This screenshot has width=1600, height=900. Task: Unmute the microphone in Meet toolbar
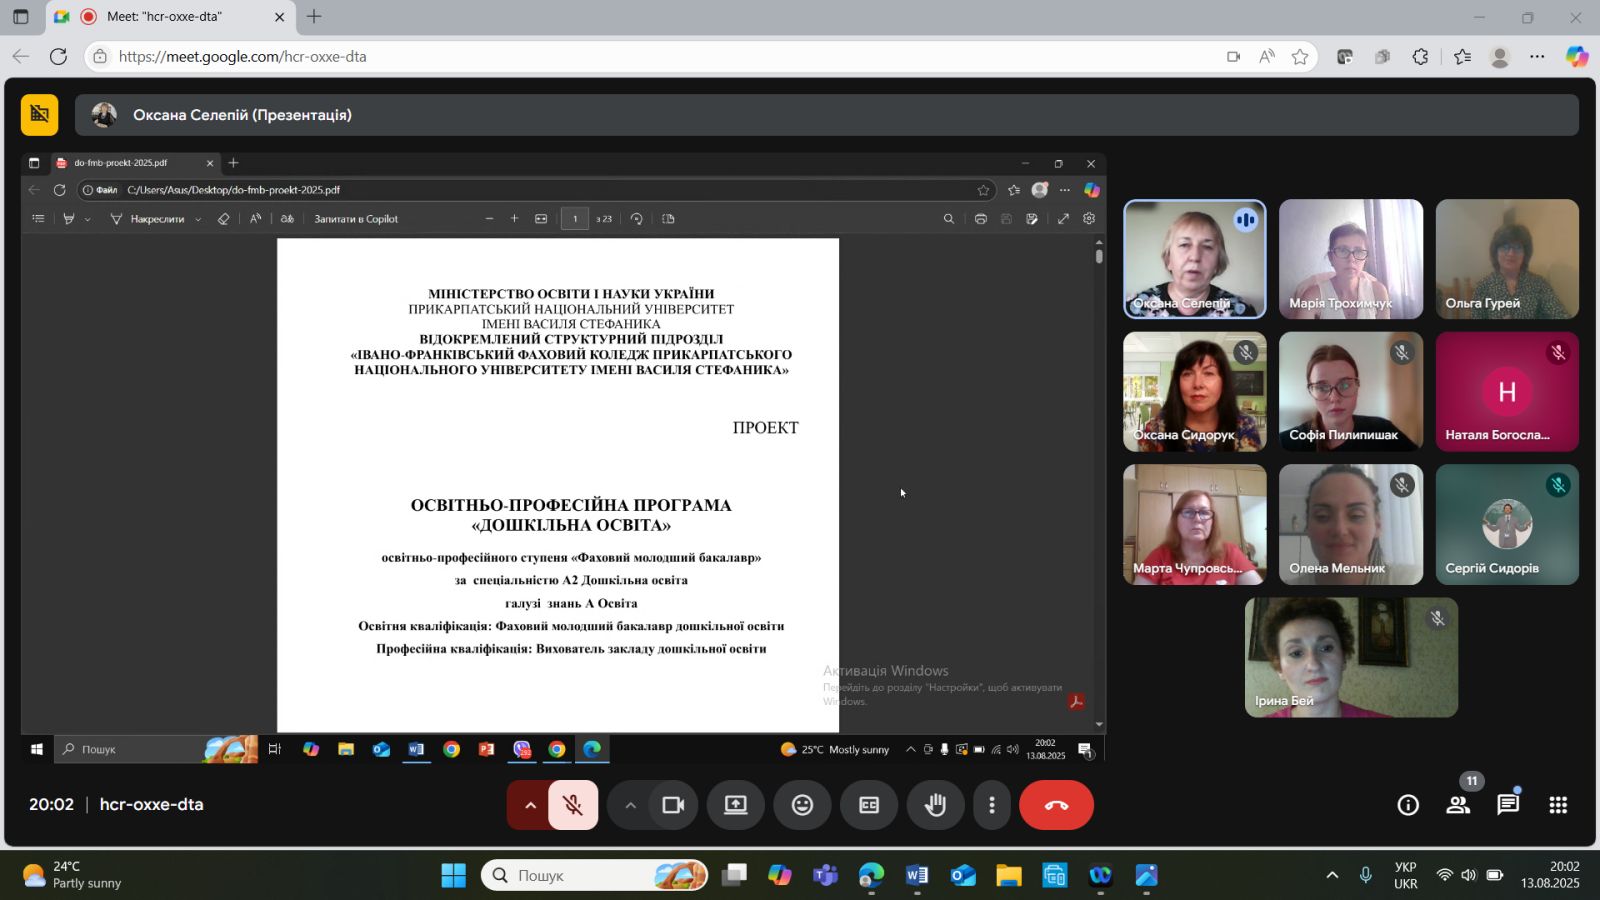click(573, 805)
